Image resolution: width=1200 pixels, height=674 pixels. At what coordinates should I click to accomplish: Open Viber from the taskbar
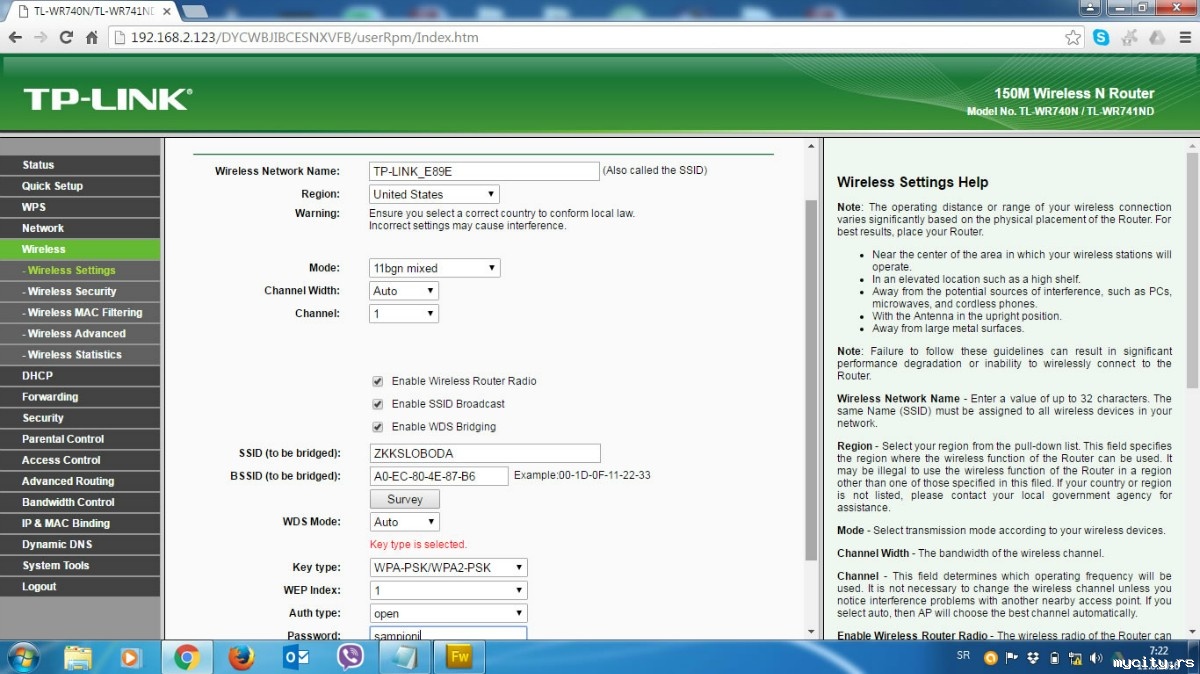[x=350, y=657]
